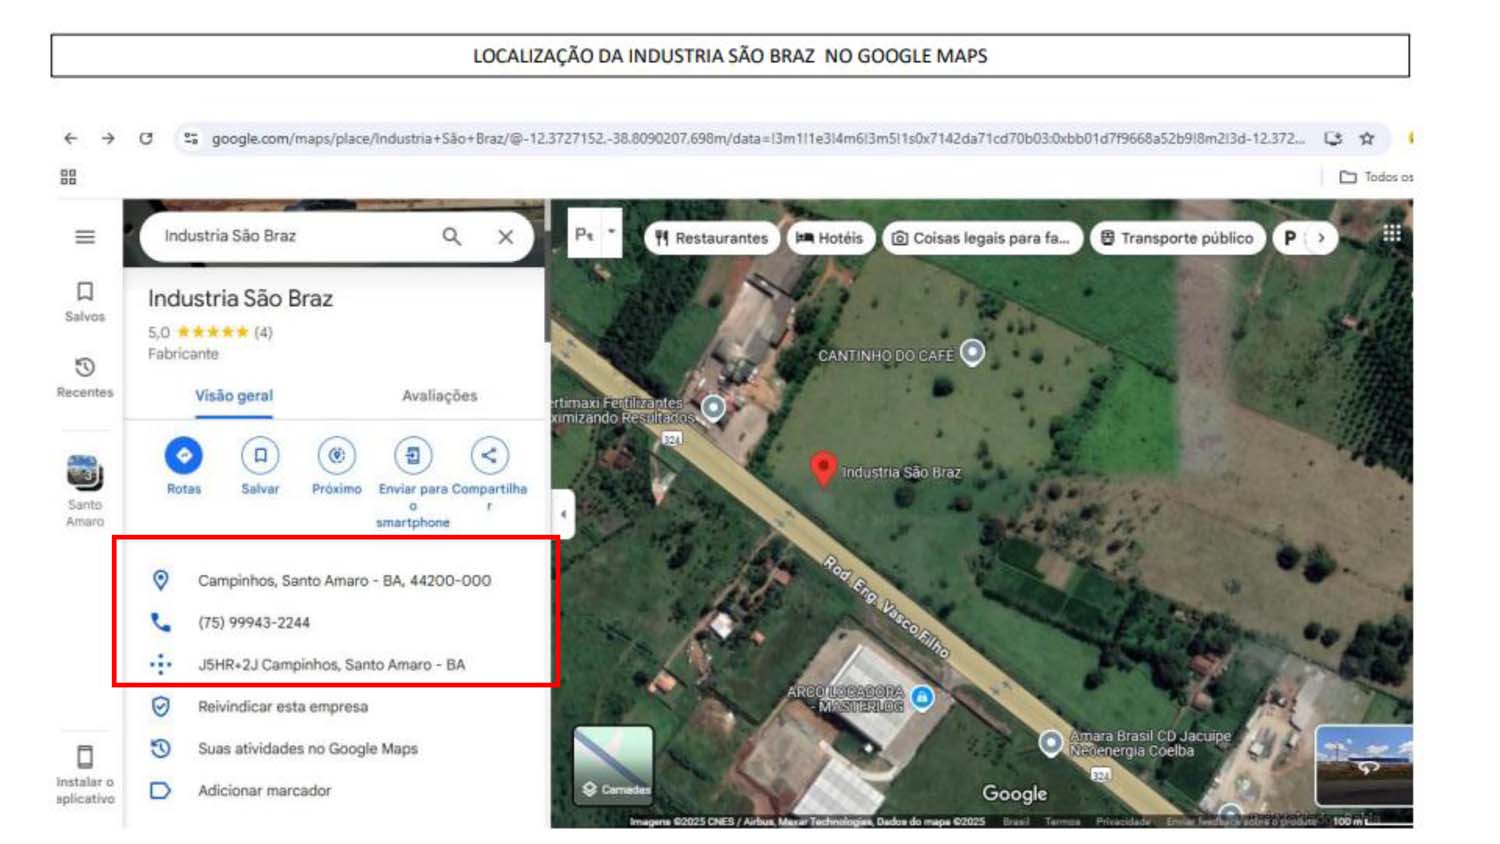The width and height of the screenshot is (1500, 844).
Task: Open the 'Todos os' bookmarks folder
Action: coord(1376,177)
